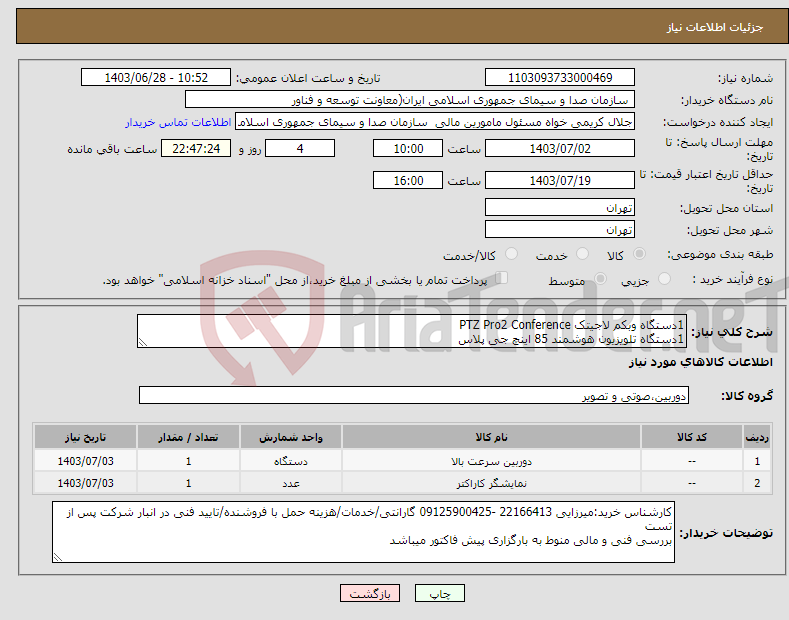The image size is (789, 620).
Task: Select the متوسط purchase type radio
Action: pyautogui.click(x=600, y=278)
